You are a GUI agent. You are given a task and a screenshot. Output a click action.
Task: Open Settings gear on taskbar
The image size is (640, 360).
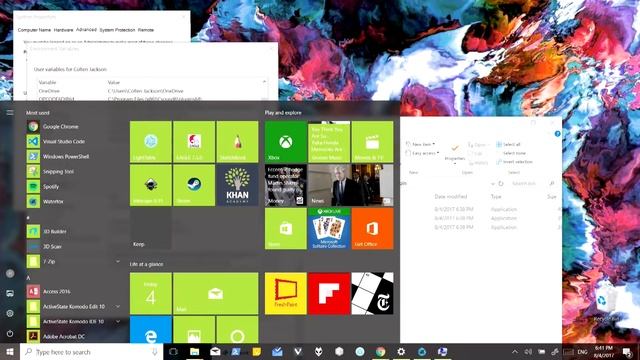click(x=401, y=351)
